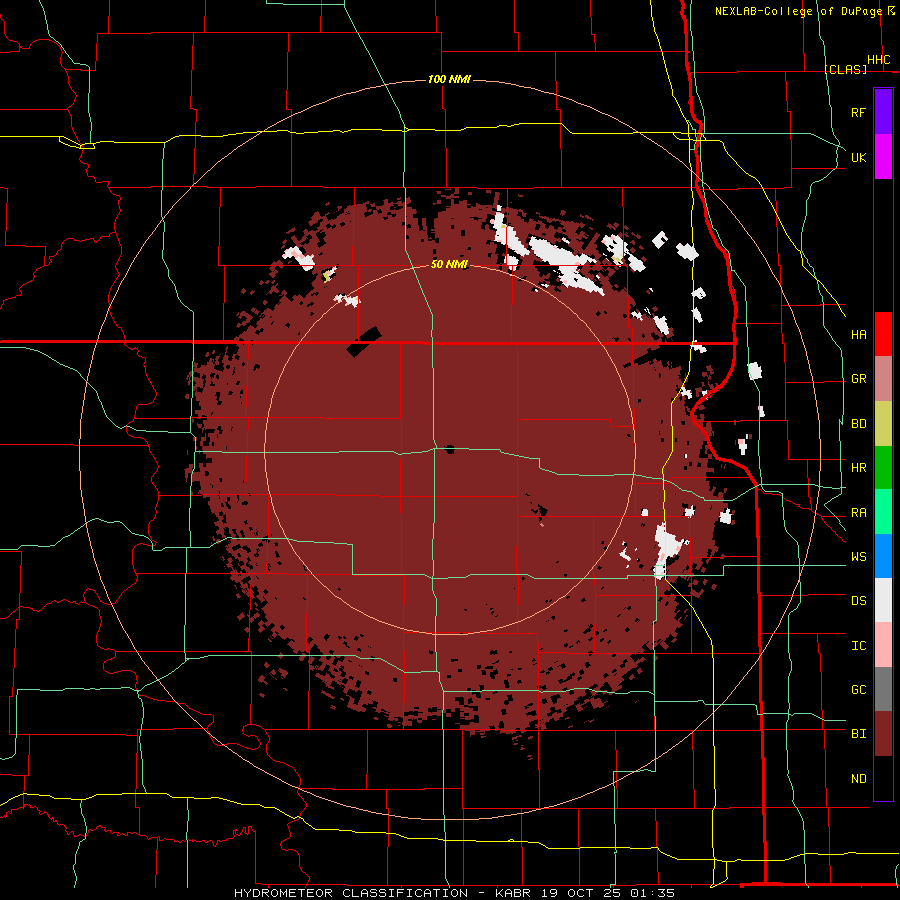This screenshot has width=900, height=900.
Task: Click the ND legend label
Action: pyautogui.click(x=858, y=779)
